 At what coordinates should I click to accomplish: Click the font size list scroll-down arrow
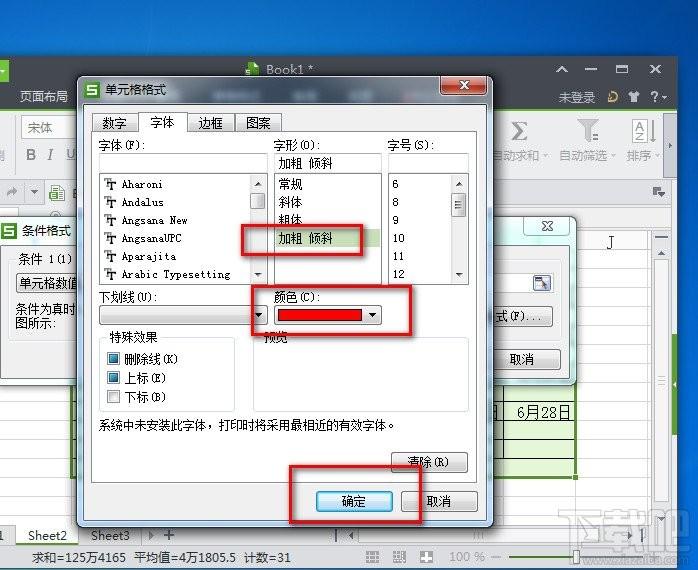tap(459, 274)
